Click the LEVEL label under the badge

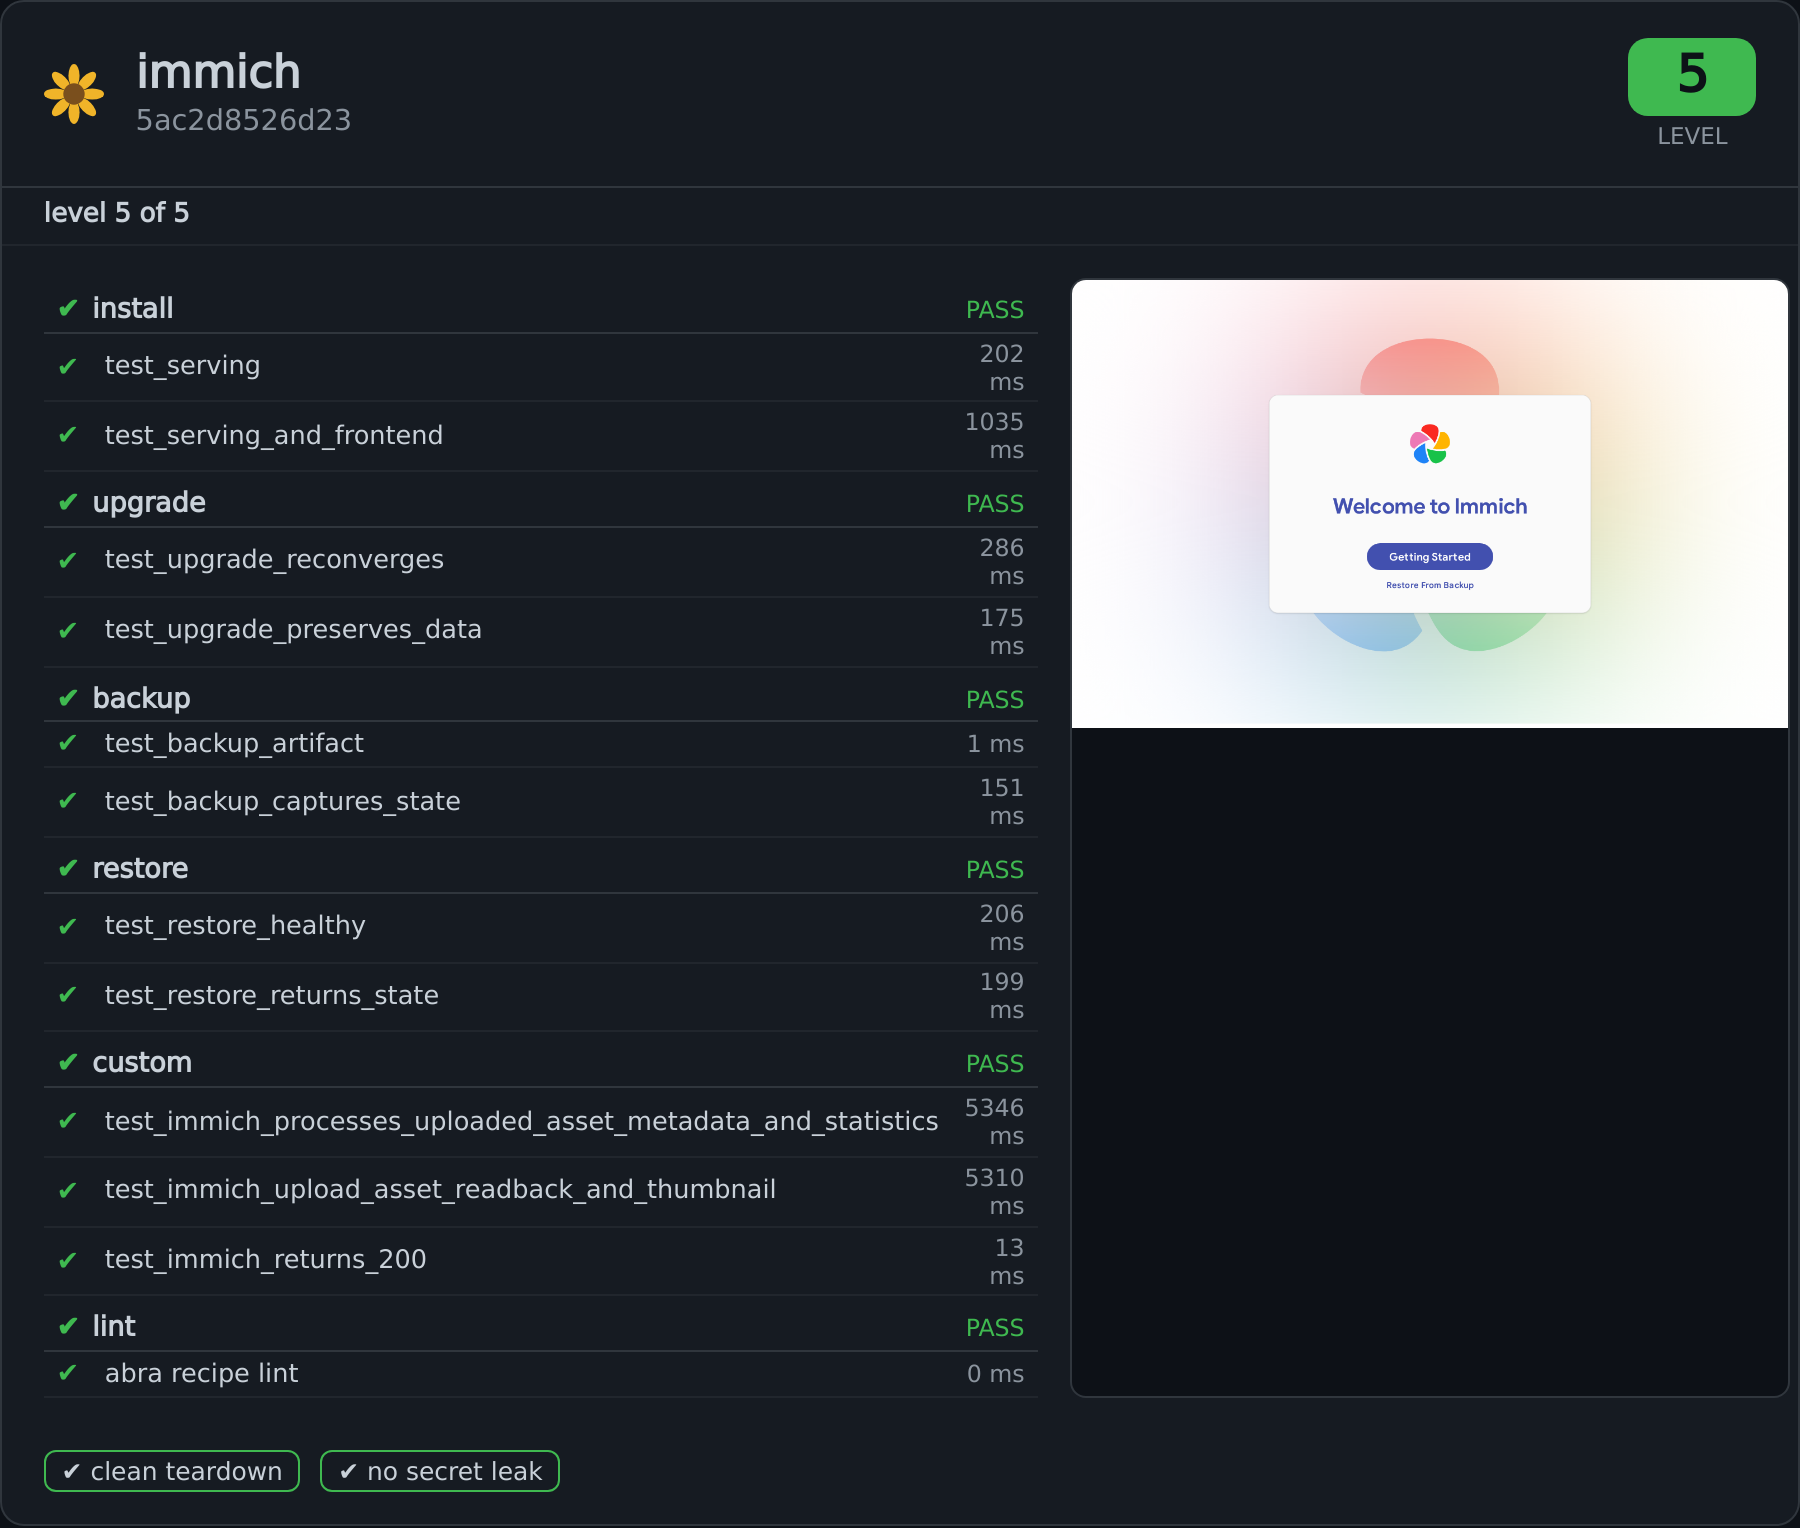click(1692, 136)
